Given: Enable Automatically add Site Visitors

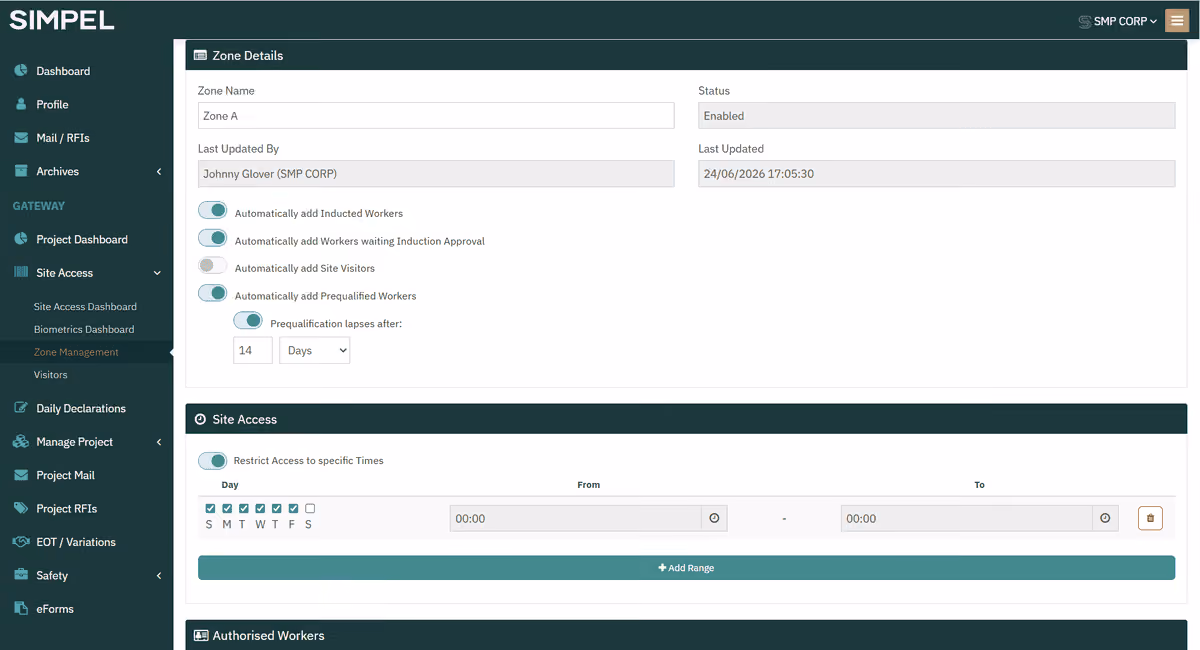Looking at the screenshot, I should coord(212,266).
